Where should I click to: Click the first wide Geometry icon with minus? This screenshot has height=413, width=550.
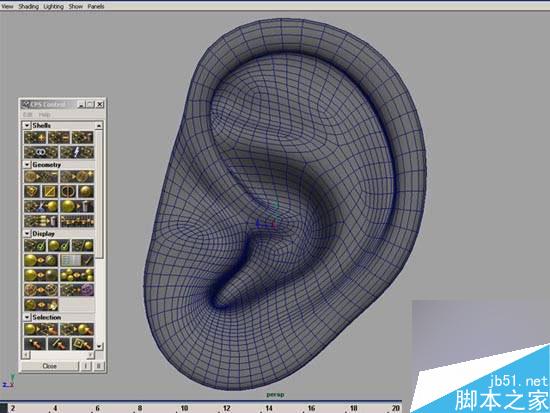point(41,176)
